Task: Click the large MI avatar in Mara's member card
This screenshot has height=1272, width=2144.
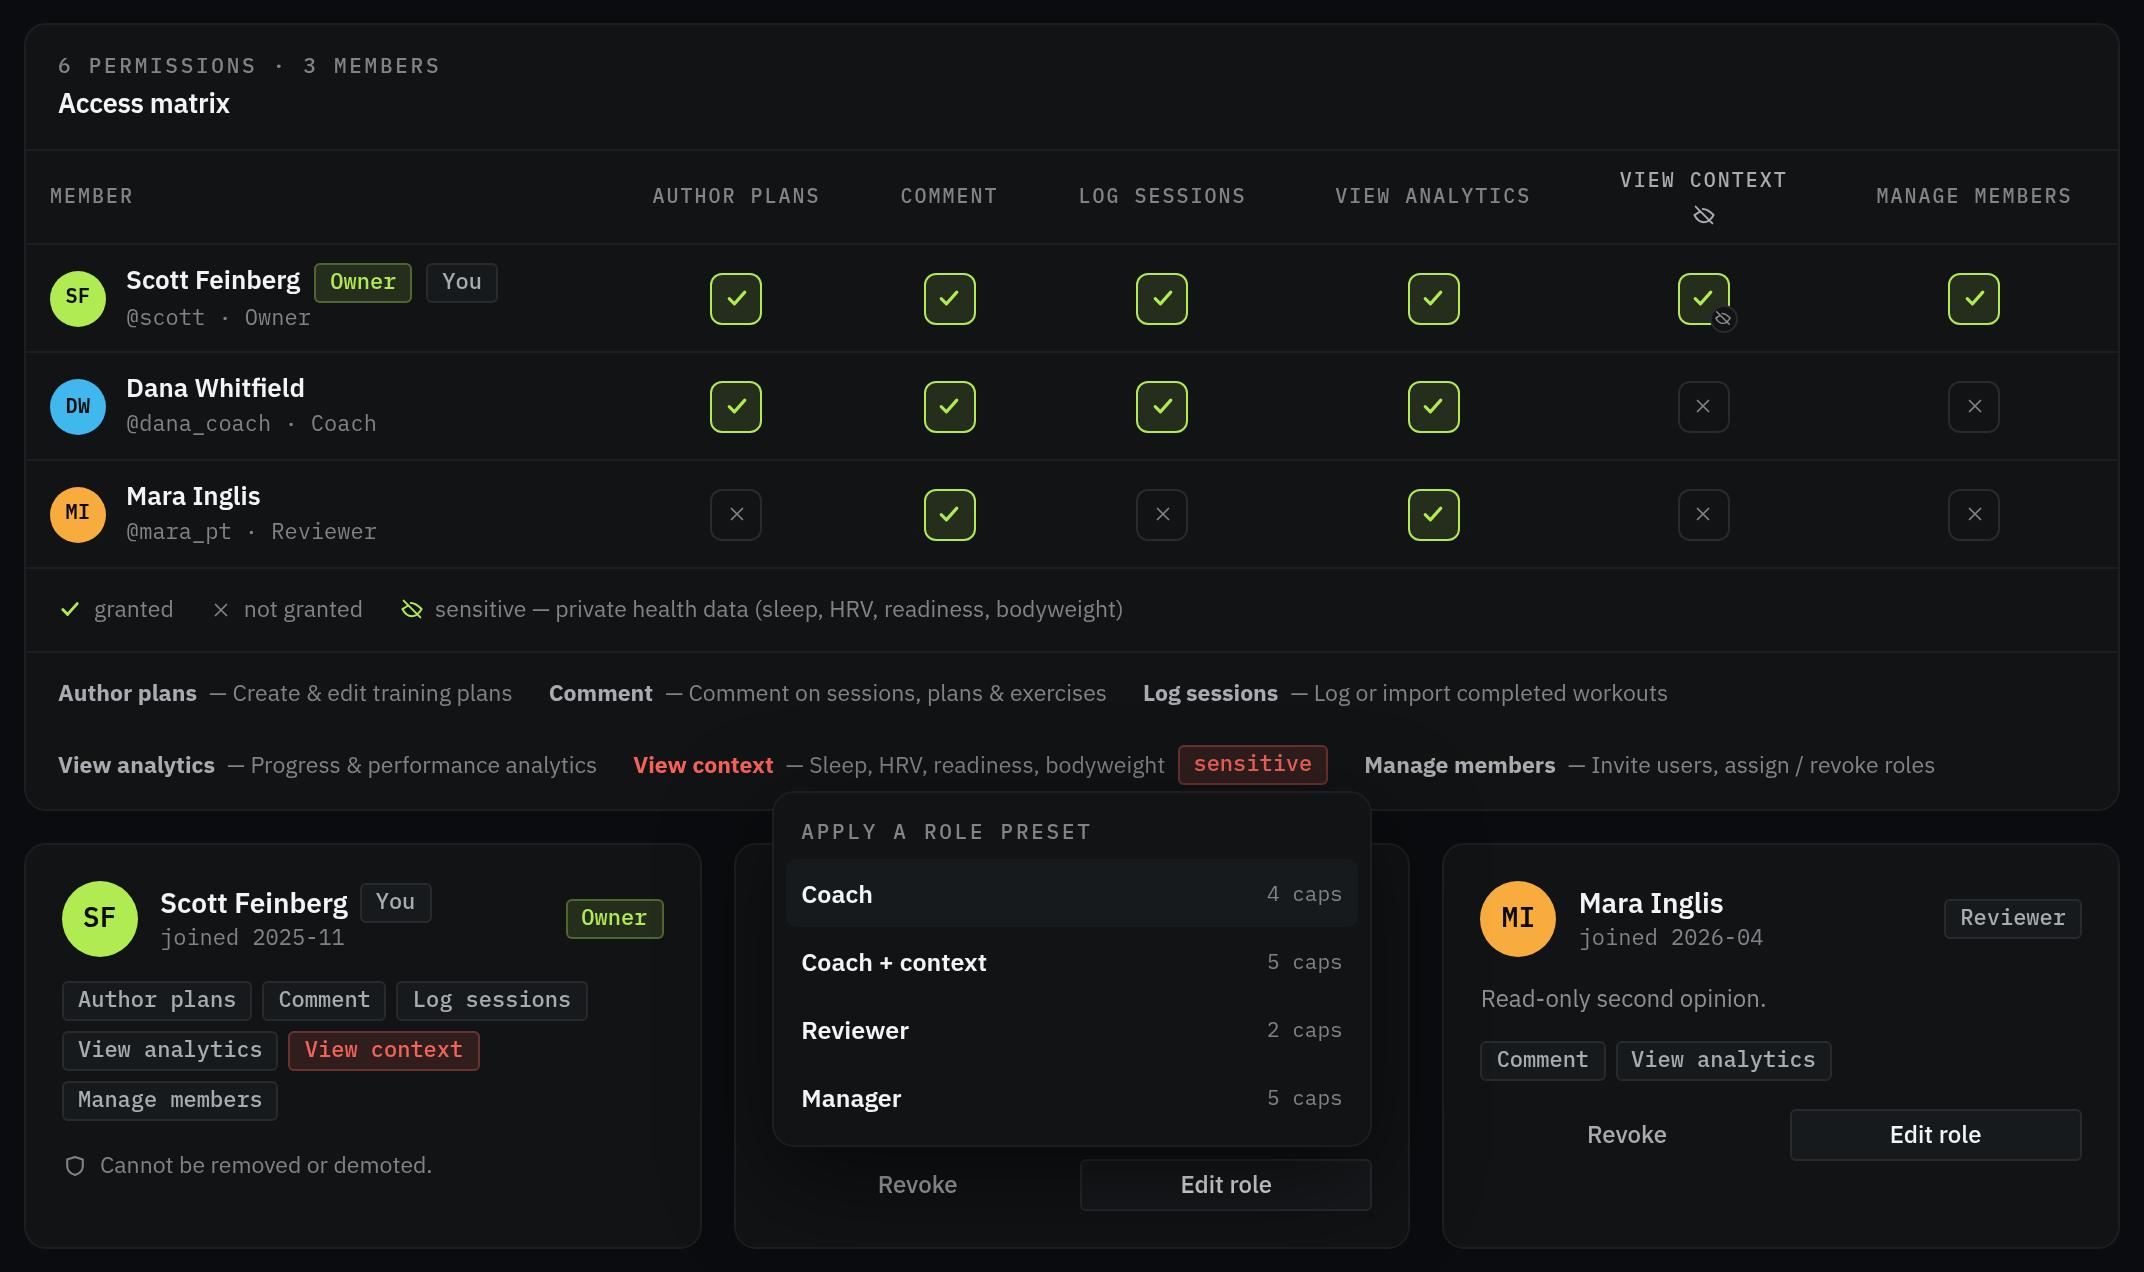Action: click(x=1518, y=918)
